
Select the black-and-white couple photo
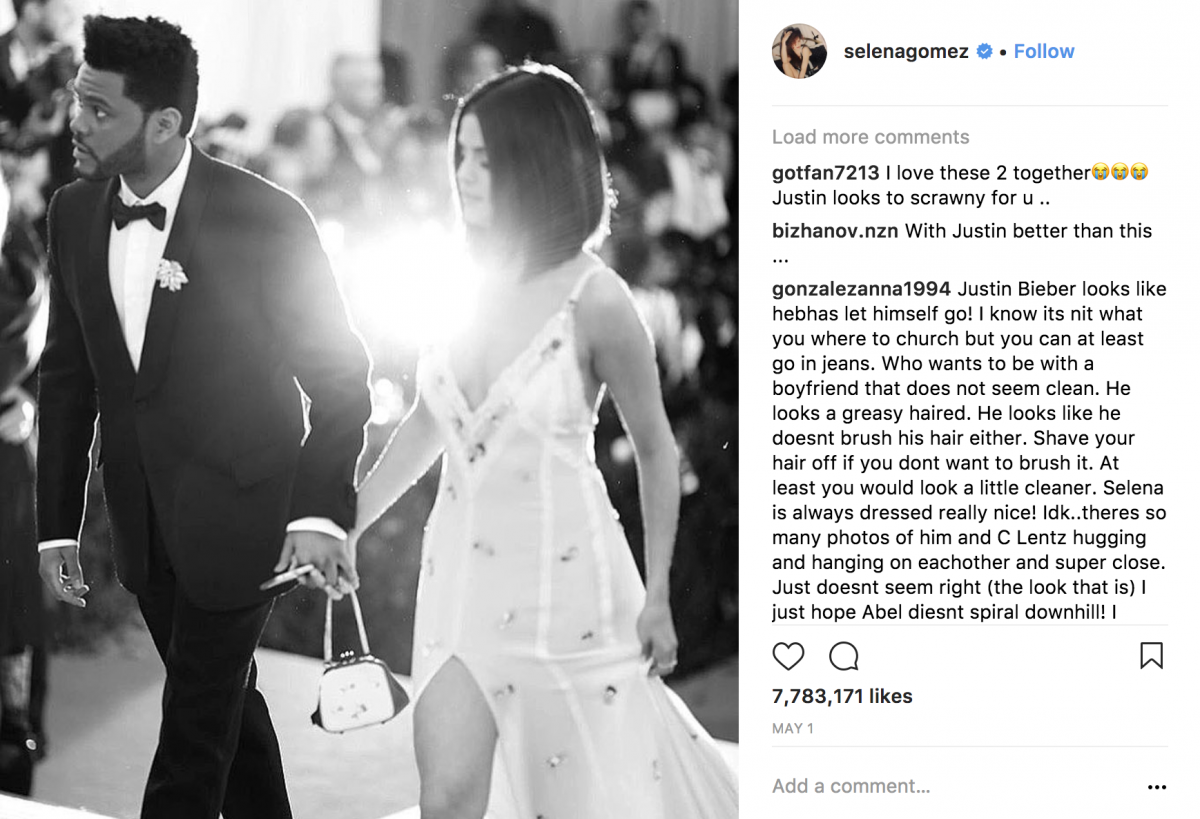click(369, 409)
